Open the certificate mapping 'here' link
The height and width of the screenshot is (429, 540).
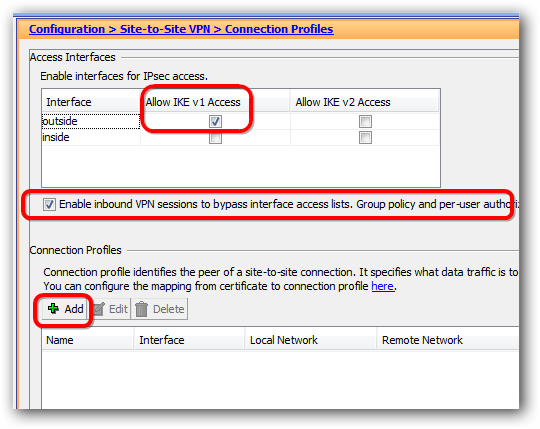382,286
